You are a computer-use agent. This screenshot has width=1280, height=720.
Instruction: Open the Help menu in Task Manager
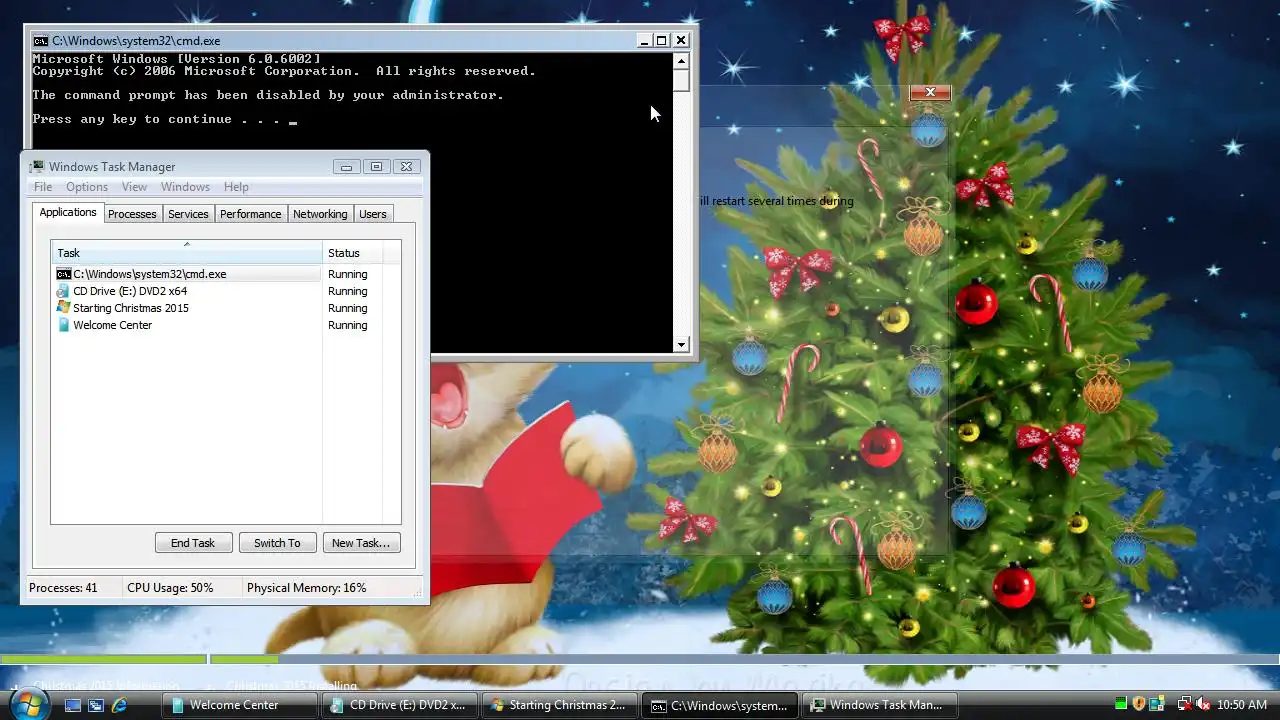236,187
